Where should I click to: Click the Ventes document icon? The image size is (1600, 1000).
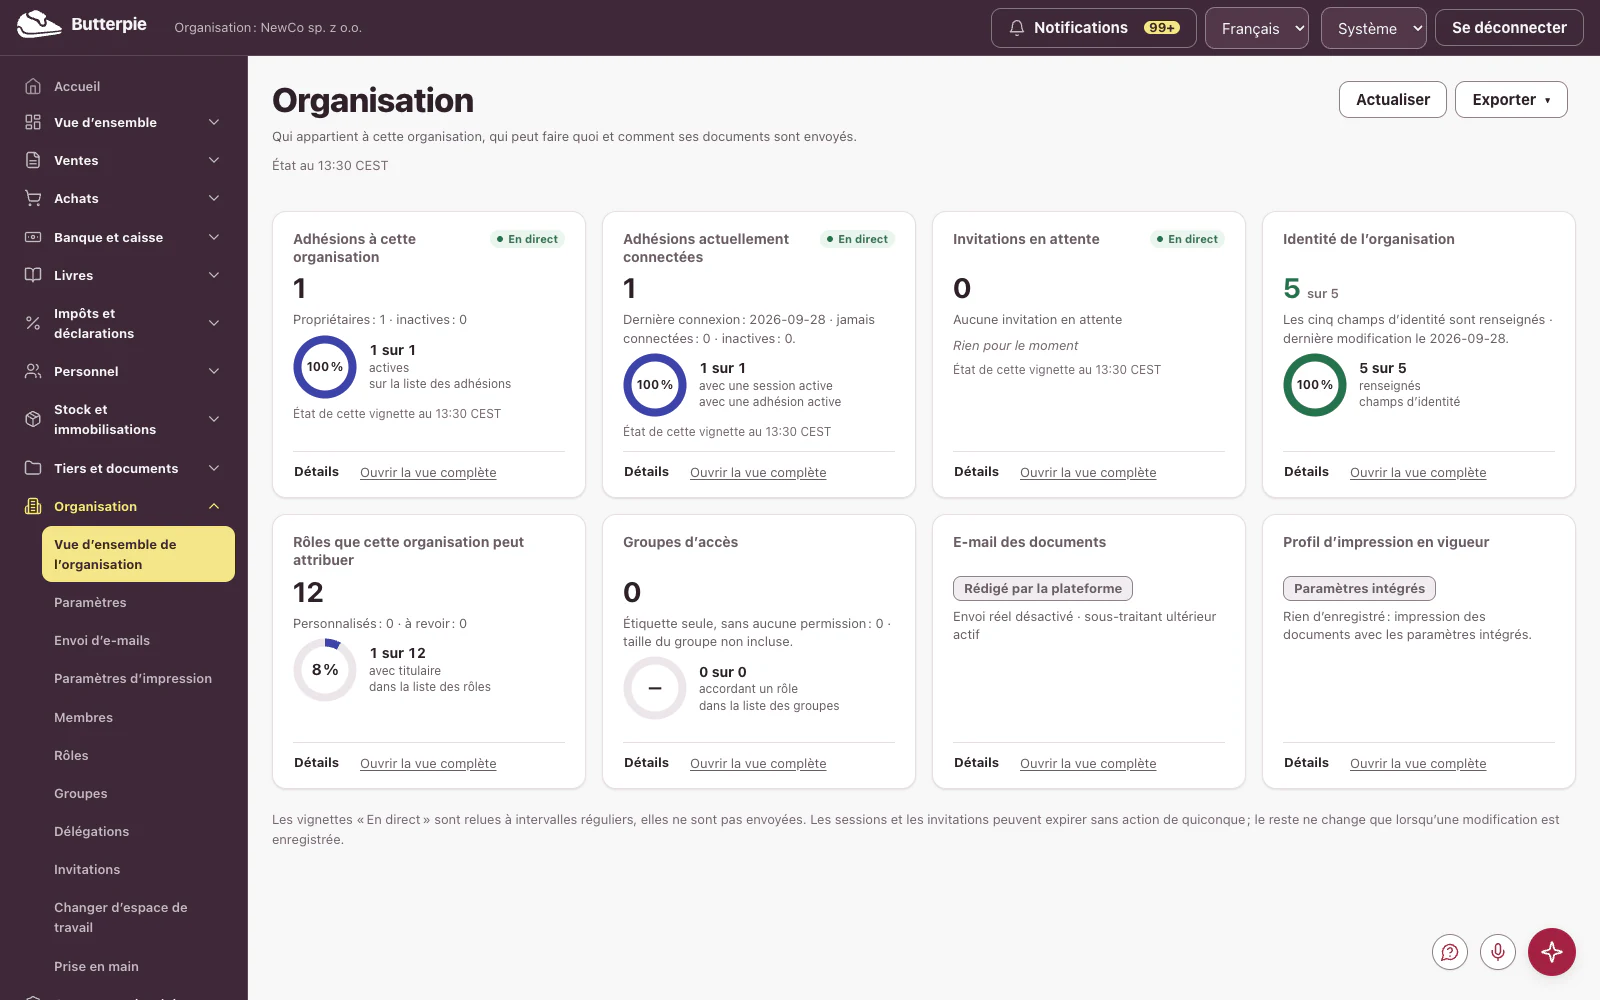pos(33,160)
